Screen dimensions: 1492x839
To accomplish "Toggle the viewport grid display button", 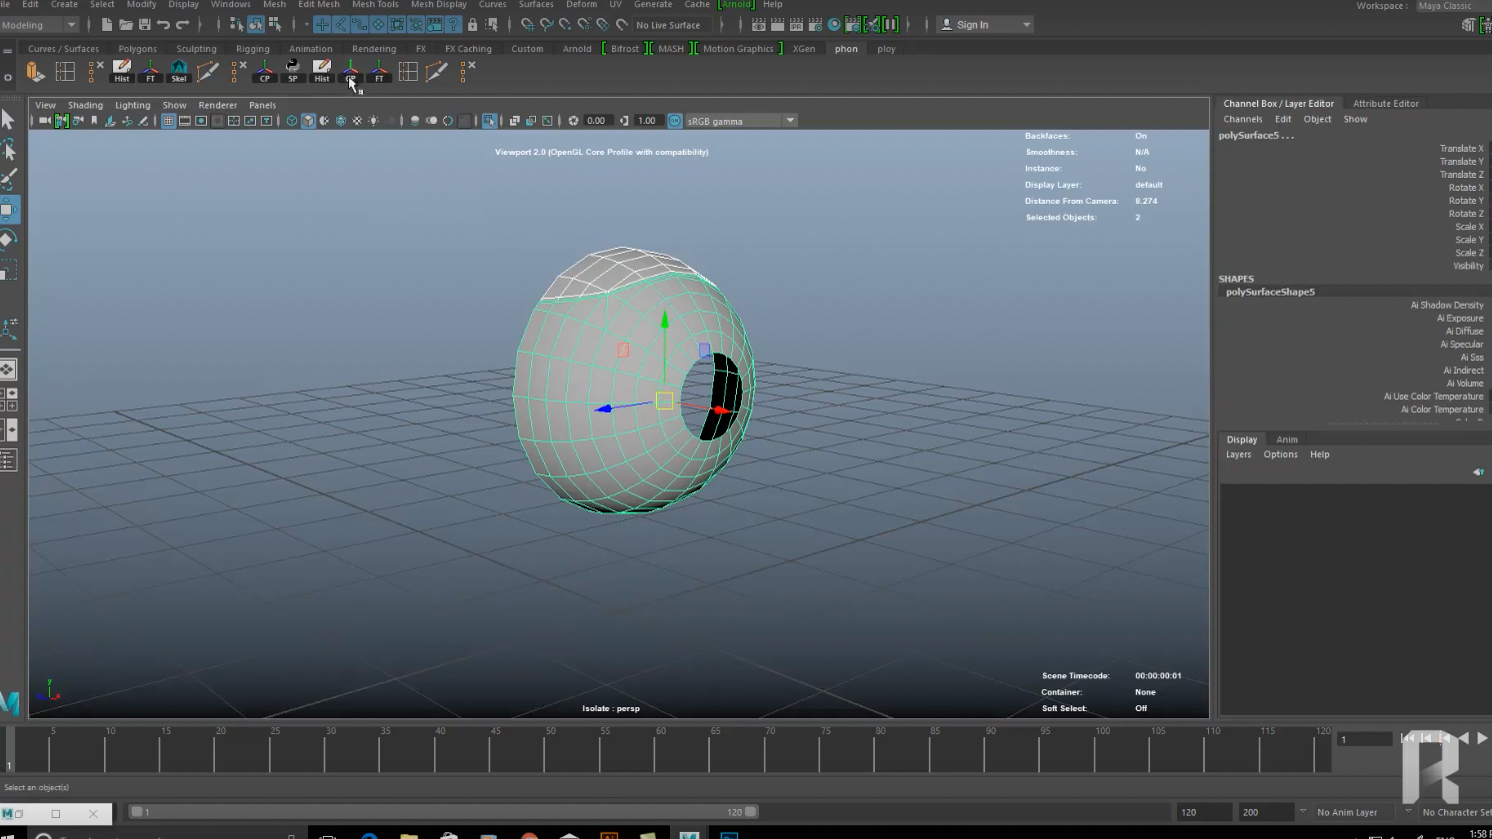I will (x=168, y=121).
